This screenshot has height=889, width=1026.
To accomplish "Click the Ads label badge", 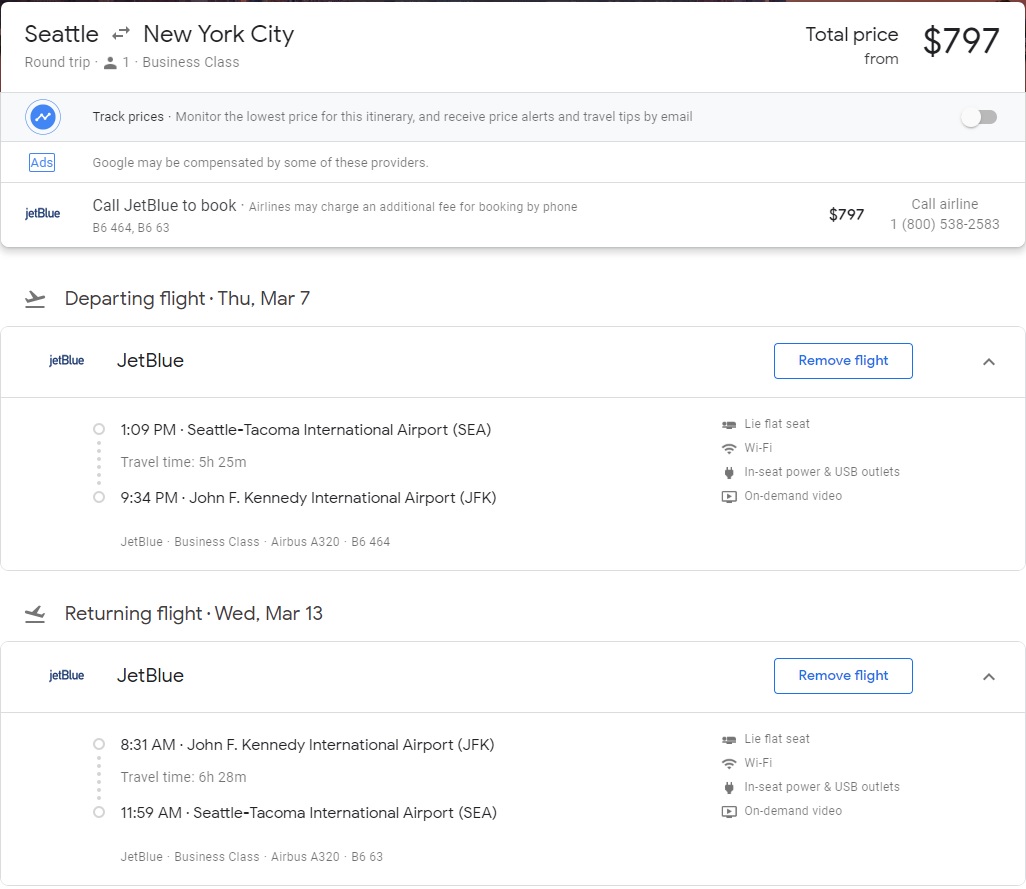I will [42, 163].
